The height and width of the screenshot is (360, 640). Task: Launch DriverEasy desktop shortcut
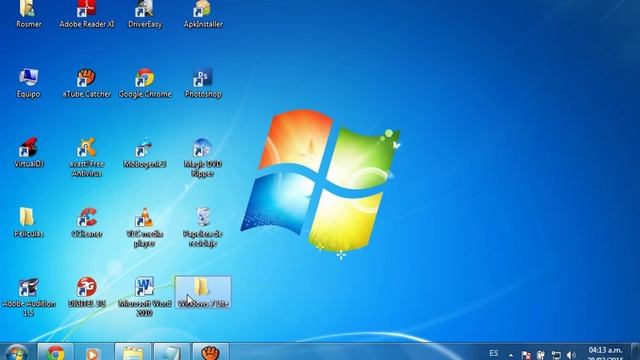pyautogui.click(x=144, y=14)
